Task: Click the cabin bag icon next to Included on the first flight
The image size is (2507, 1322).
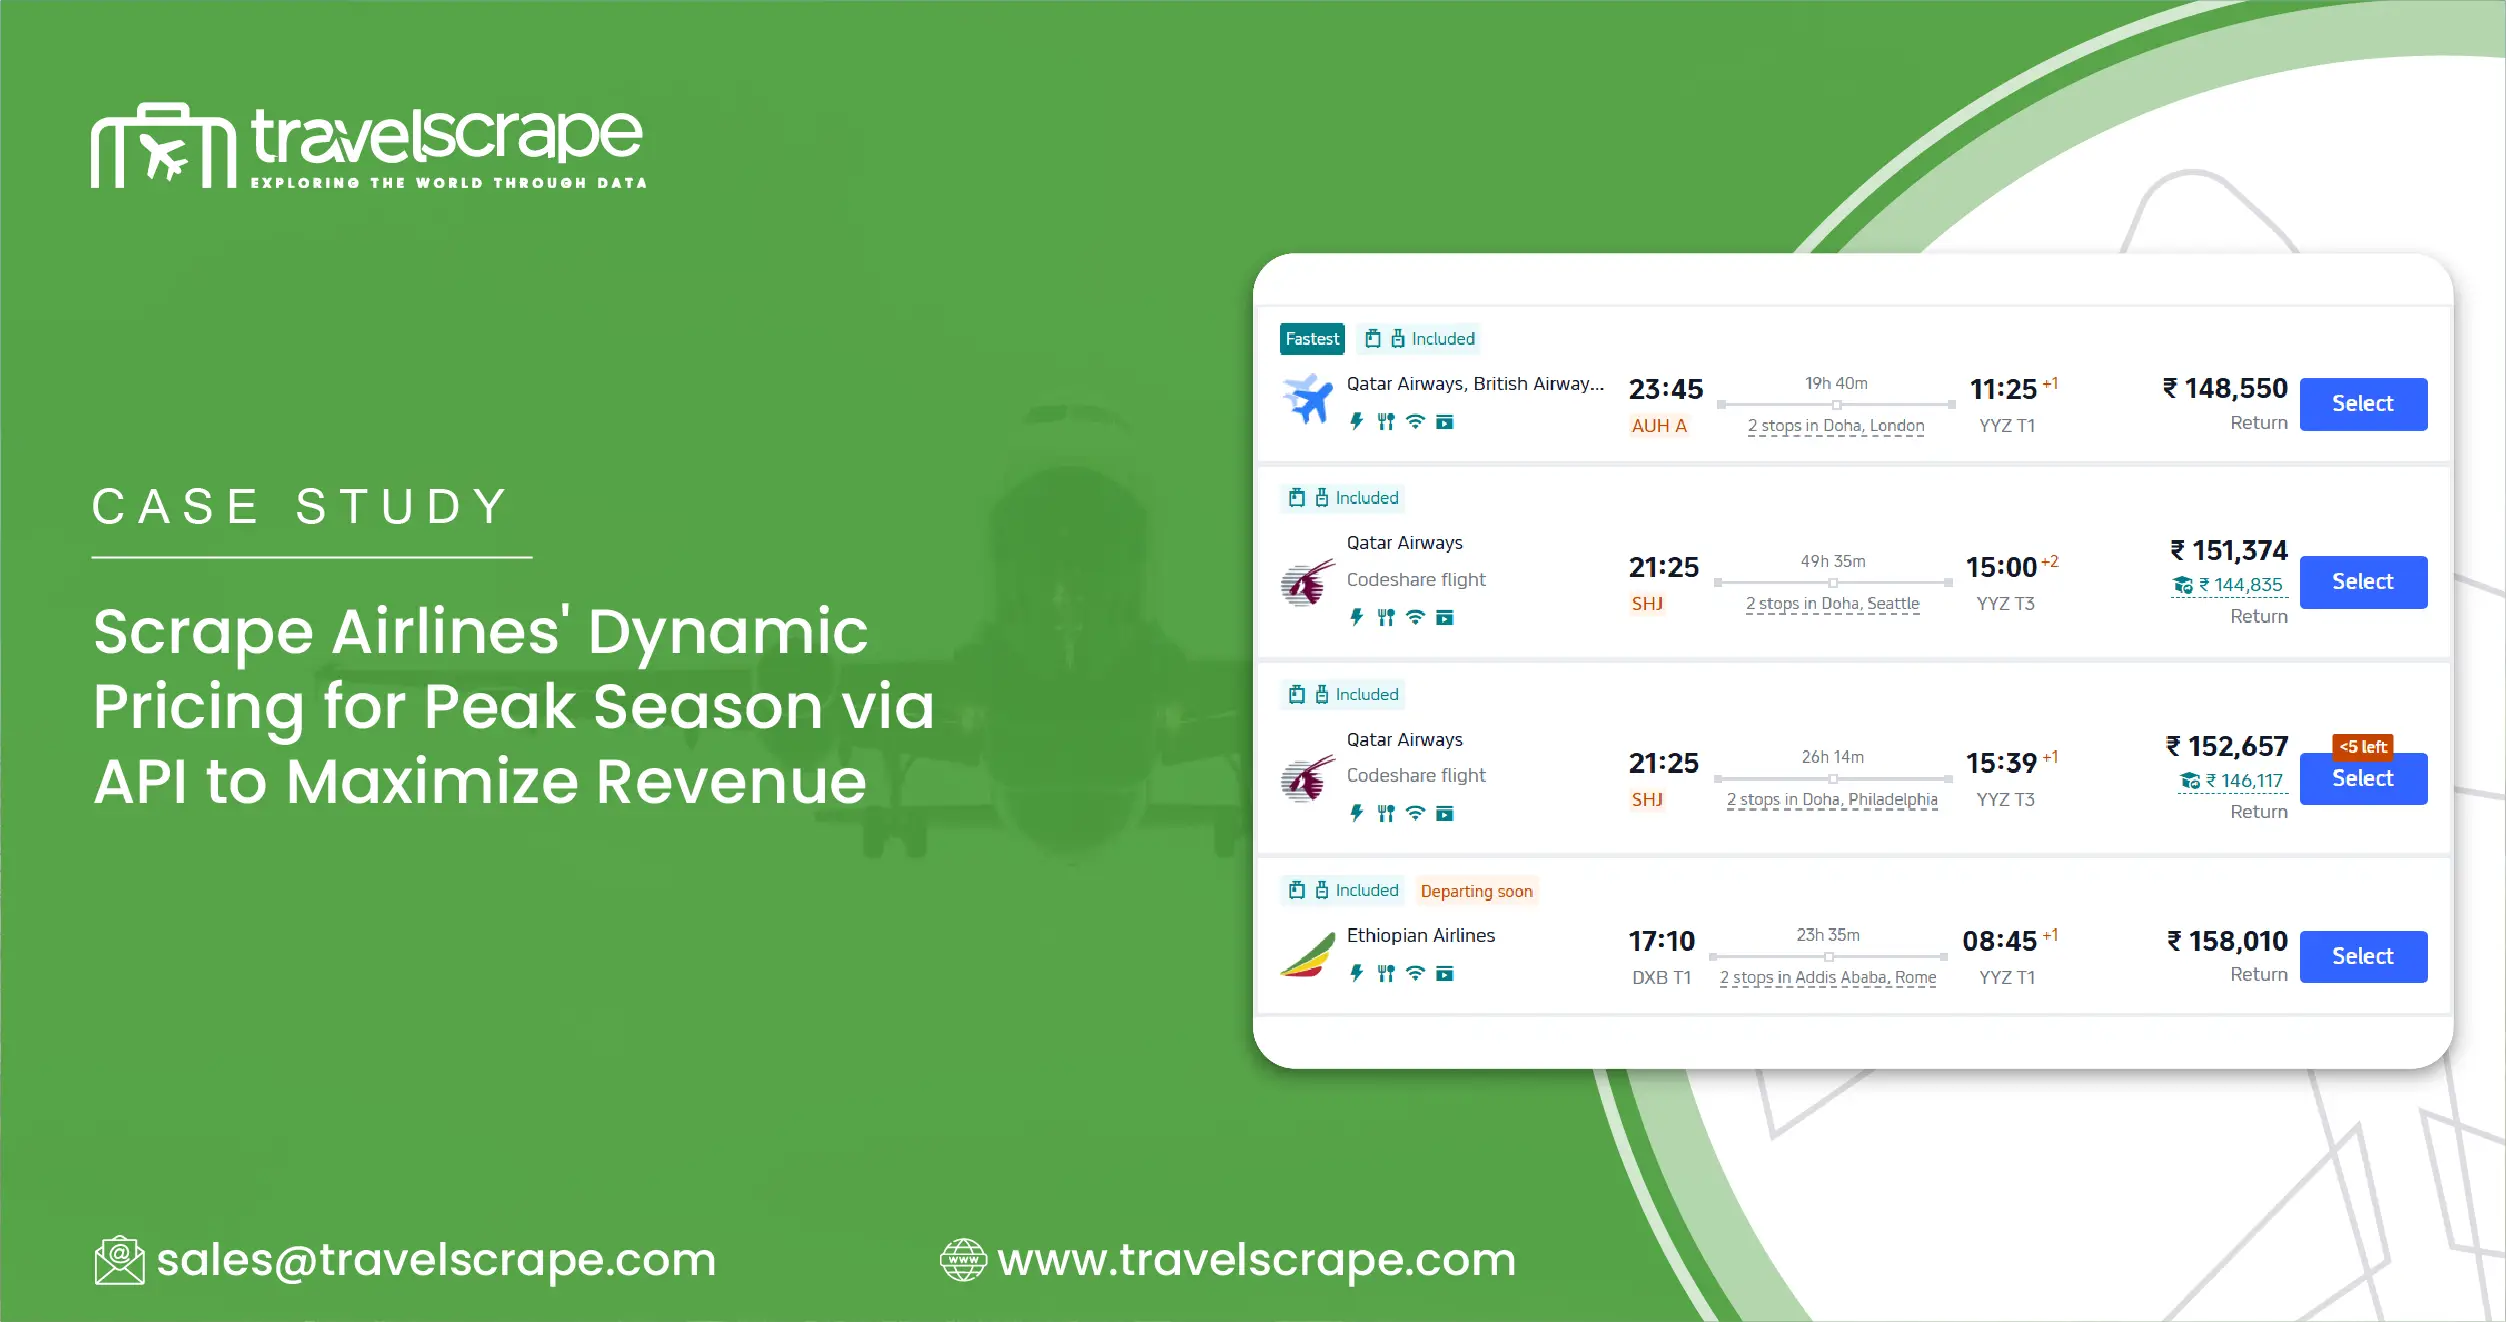Action: (x=1372, y=339)
